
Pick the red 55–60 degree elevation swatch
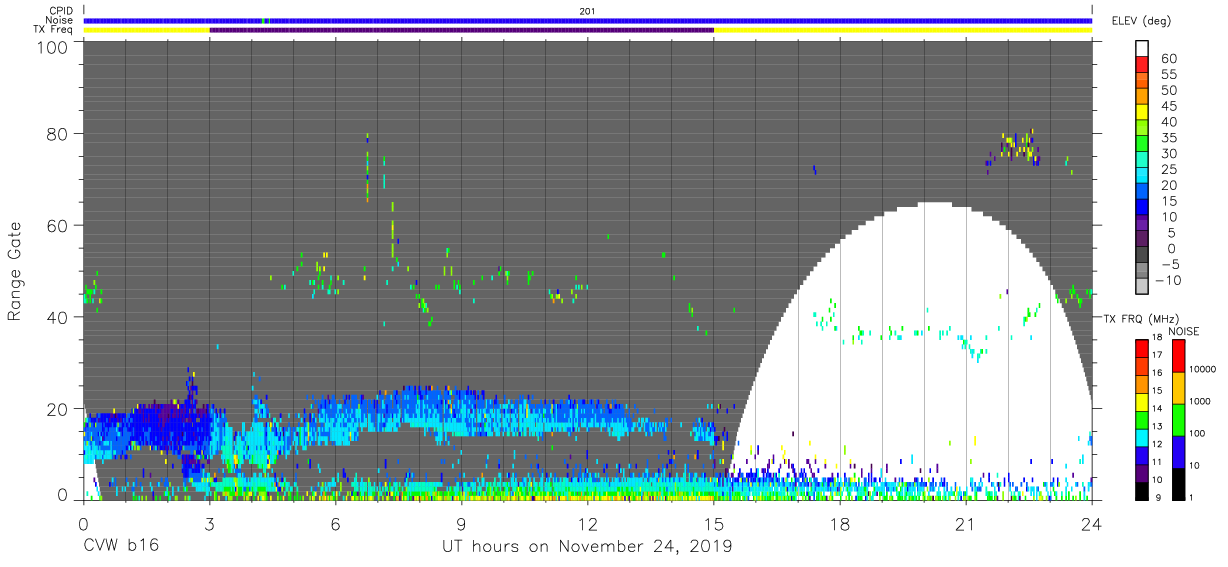pos(1142,66)
